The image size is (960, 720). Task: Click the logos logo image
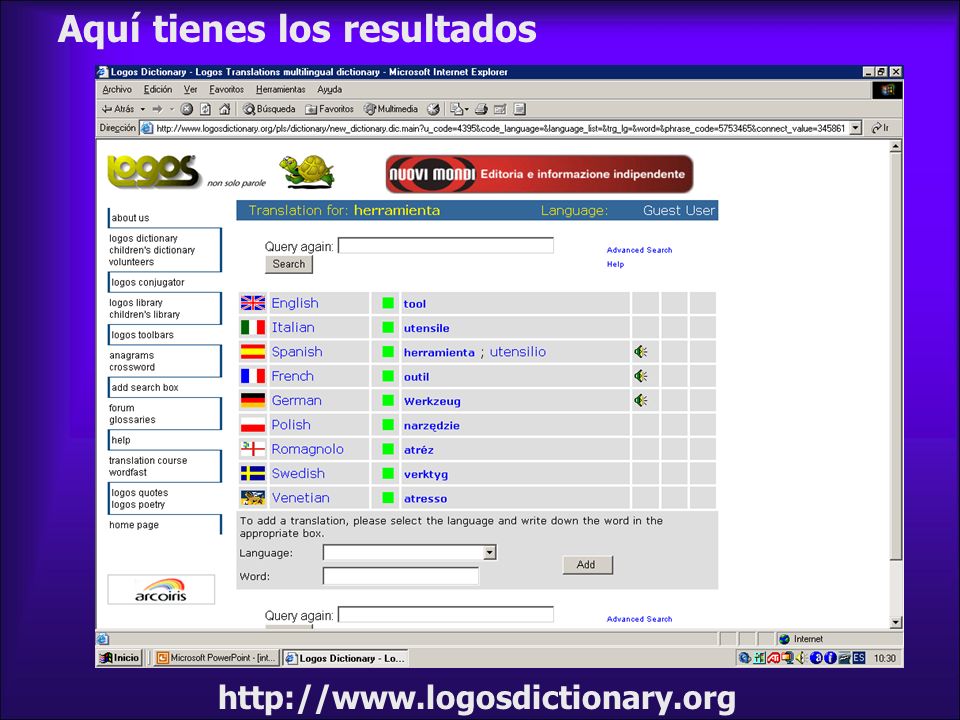click(x=153, y=171)
